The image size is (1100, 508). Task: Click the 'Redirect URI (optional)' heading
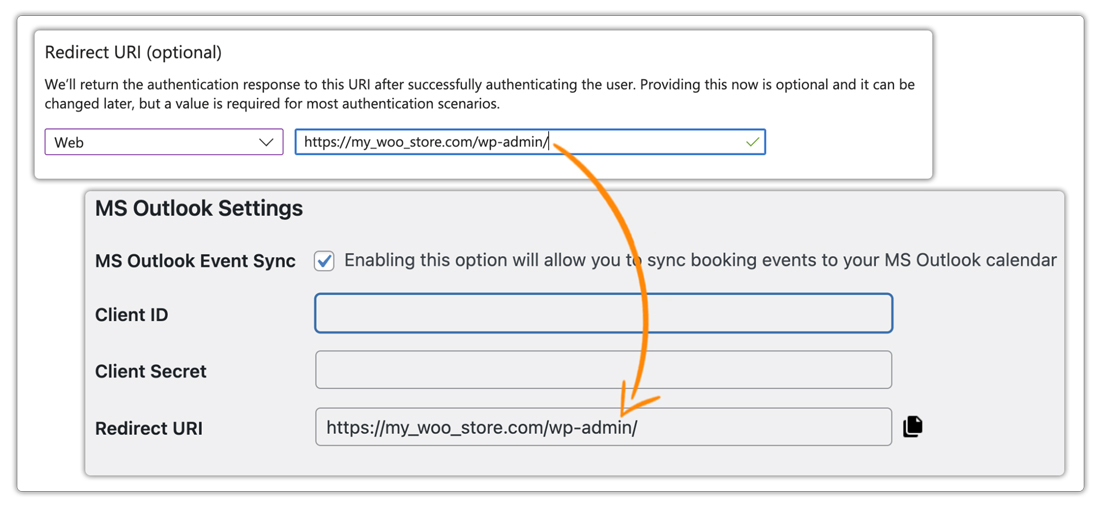(x=133, y=52)
